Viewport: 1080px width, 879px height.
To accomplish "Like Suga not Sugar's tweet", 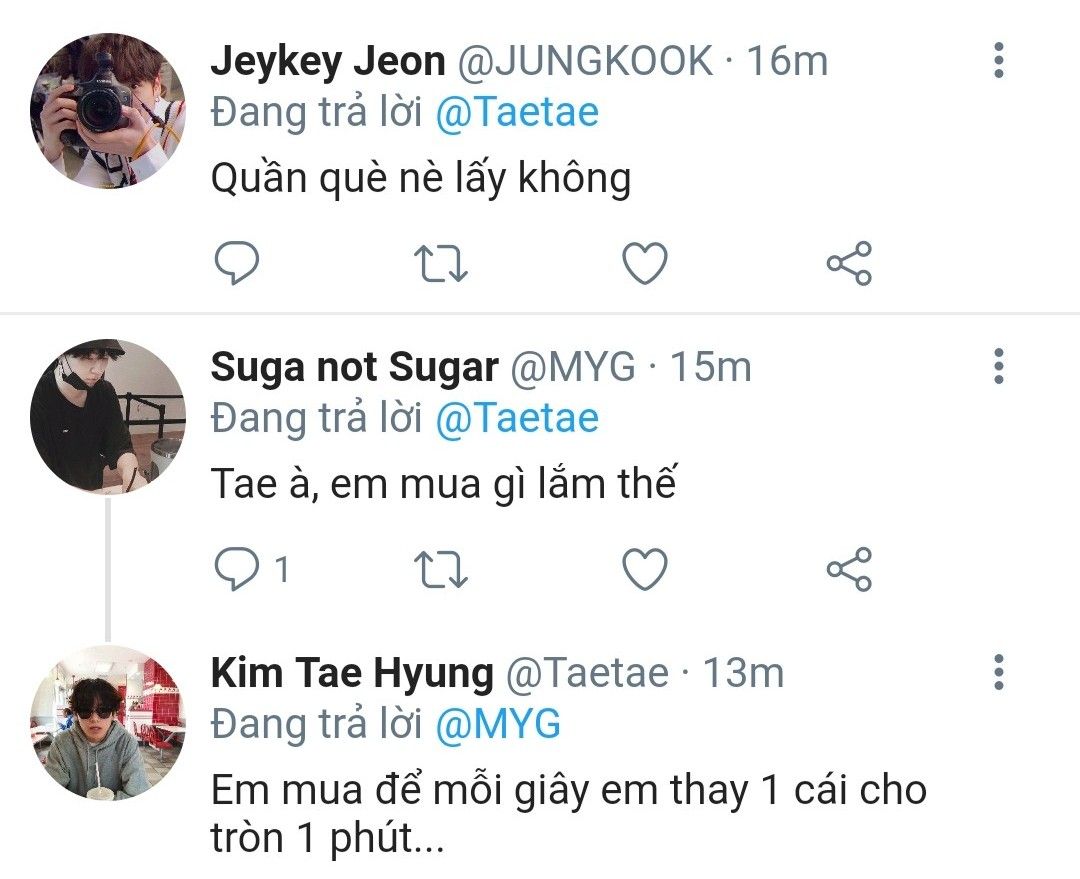I will tap(645, 569).
